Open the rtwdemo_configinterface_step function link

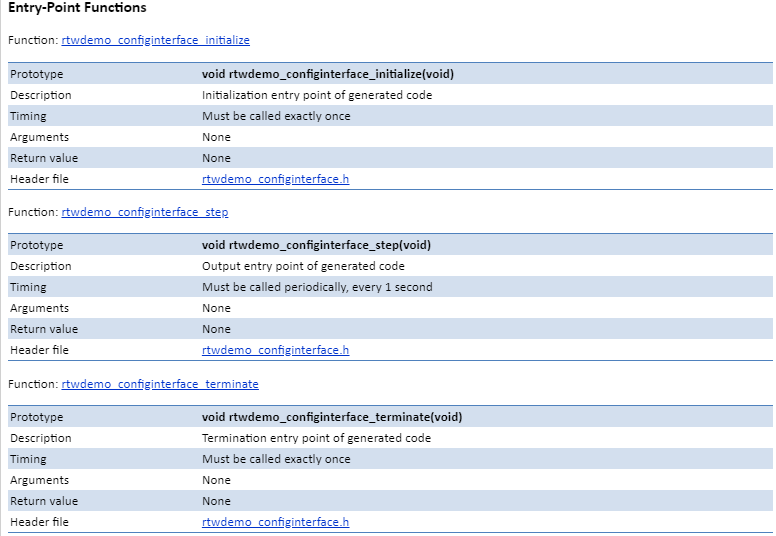click(x=145, y=212)
